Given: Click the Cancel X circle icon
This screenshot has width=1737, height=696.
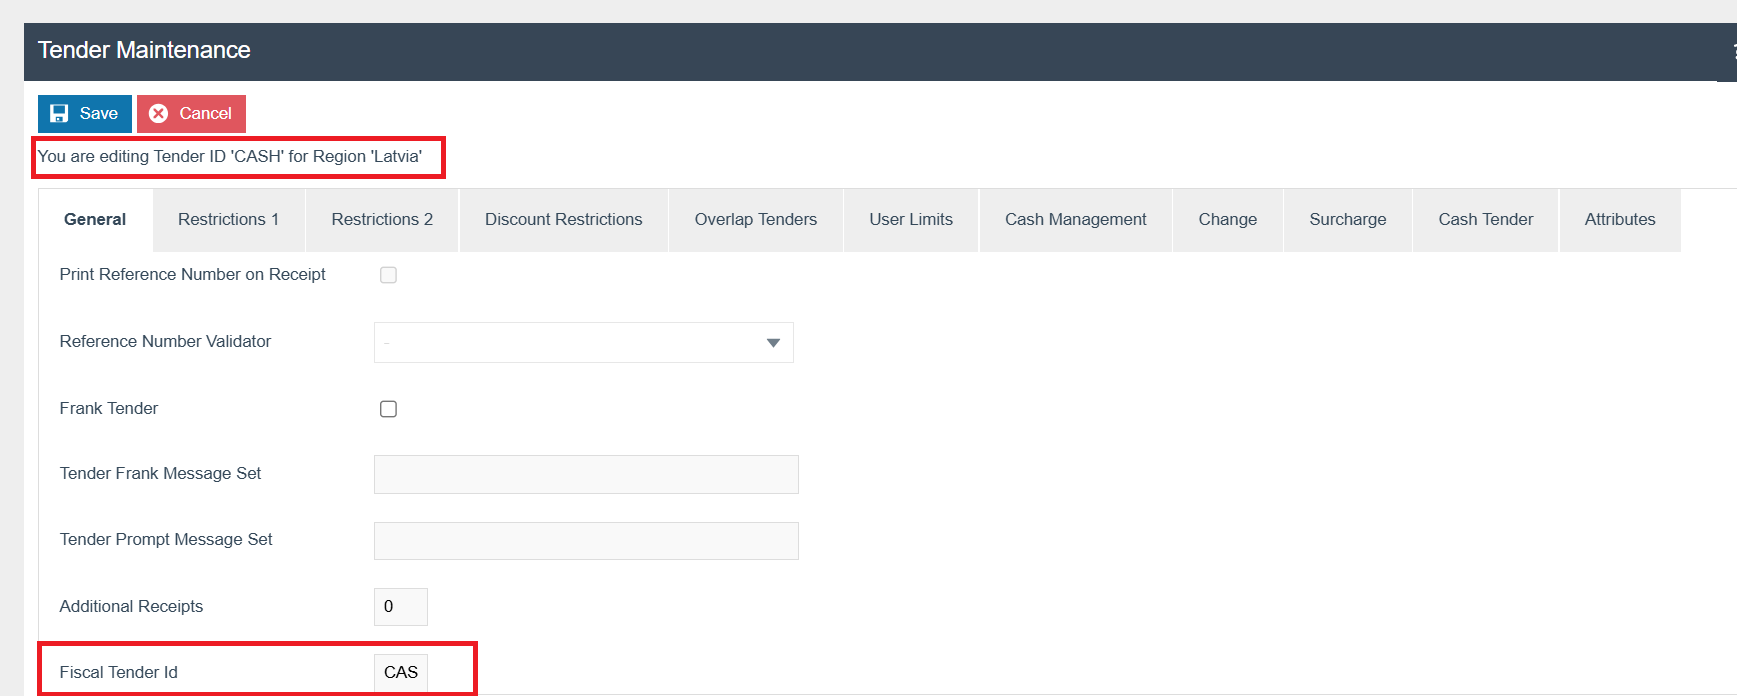Looking at the screenshot, I should (x=158, y=114).
